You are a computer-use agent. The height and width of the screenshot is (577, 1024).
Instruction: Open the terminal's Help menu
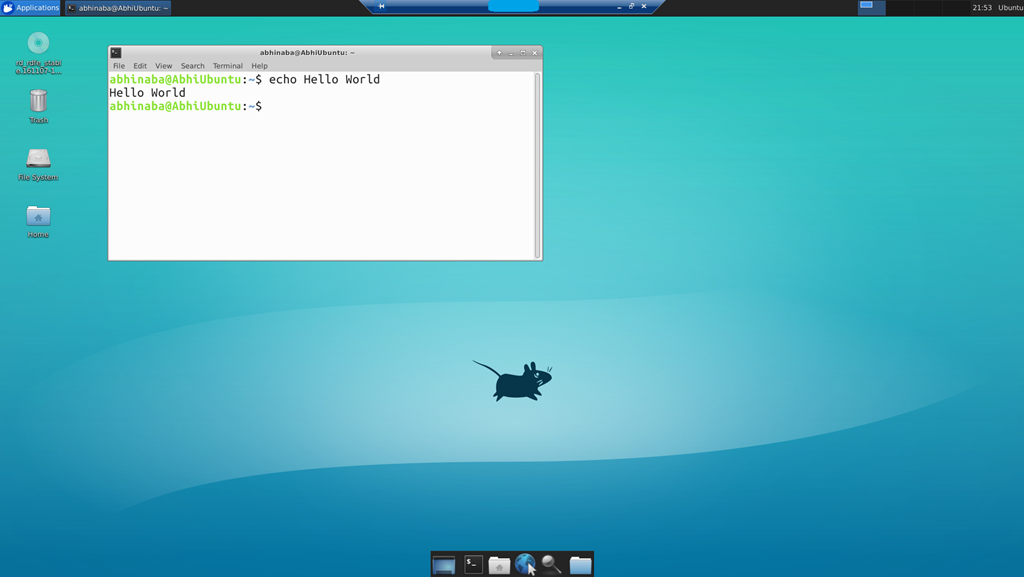point(259,66)
